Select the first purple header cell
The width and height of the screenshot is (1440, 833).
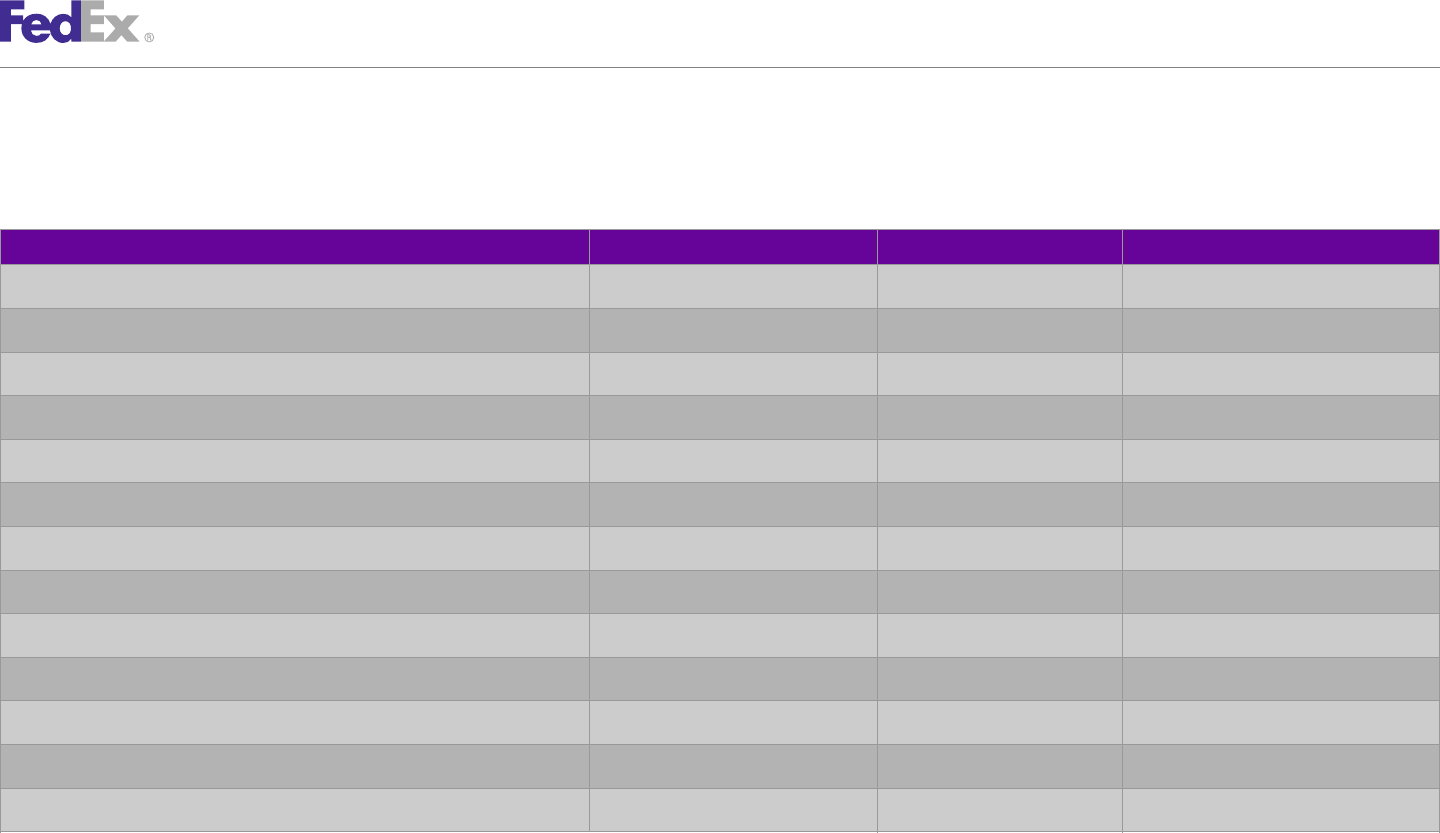[x=294, y=247]
